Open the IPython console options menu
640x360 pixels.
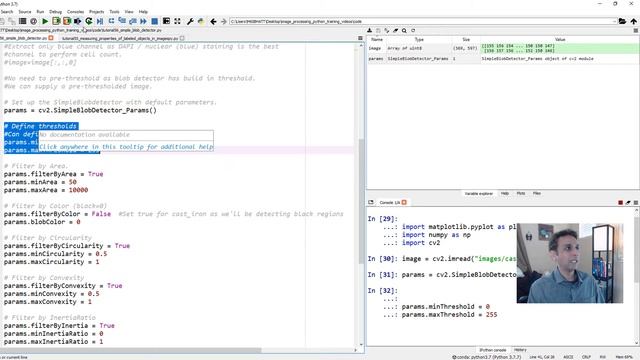pyautogui.click(x=636, y=202)
